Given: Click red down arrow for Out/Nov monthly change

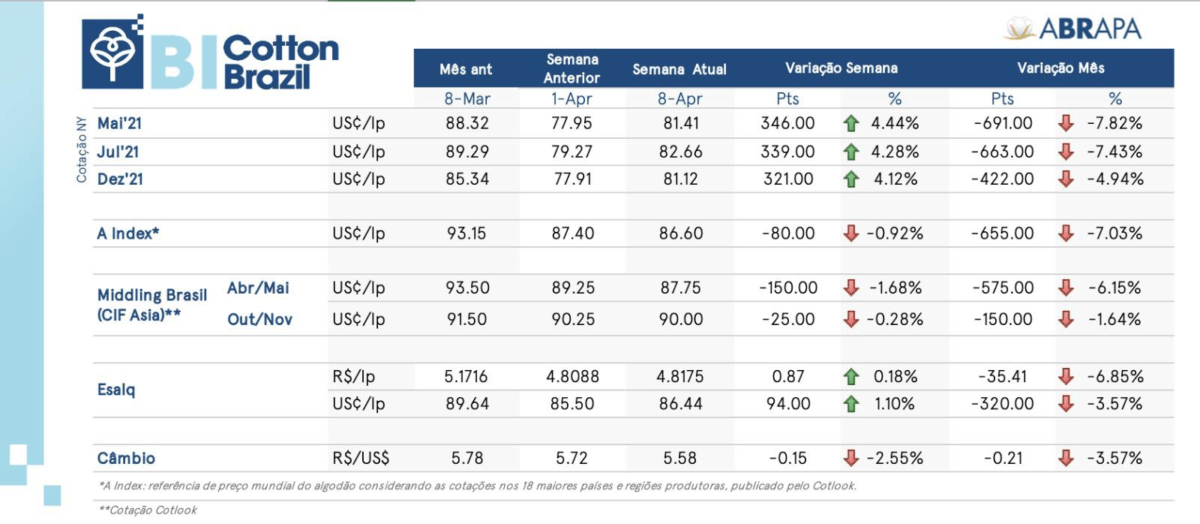Looking at the screenshot, I should [1066, 319].
